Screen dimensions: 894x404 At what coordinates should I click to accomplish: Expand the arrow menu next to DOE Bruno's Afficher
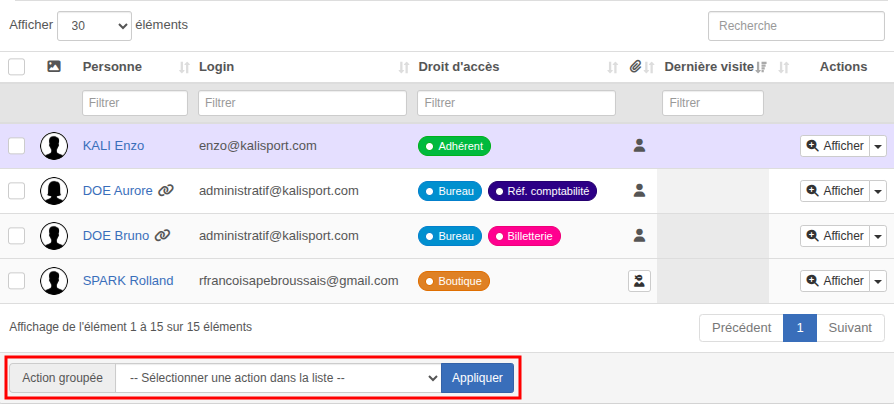(878, 236)
